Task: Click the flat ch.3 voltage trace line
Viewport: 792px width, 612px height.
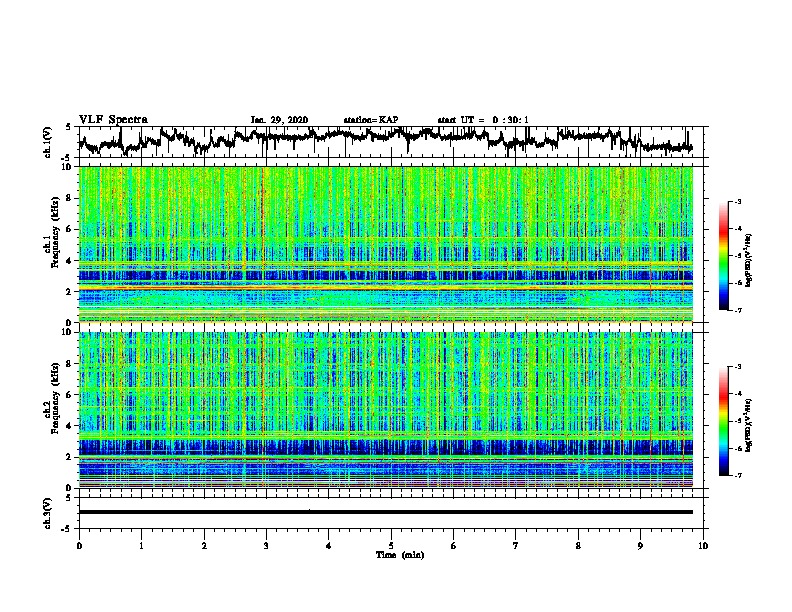Action: click(x=386, y=512)
